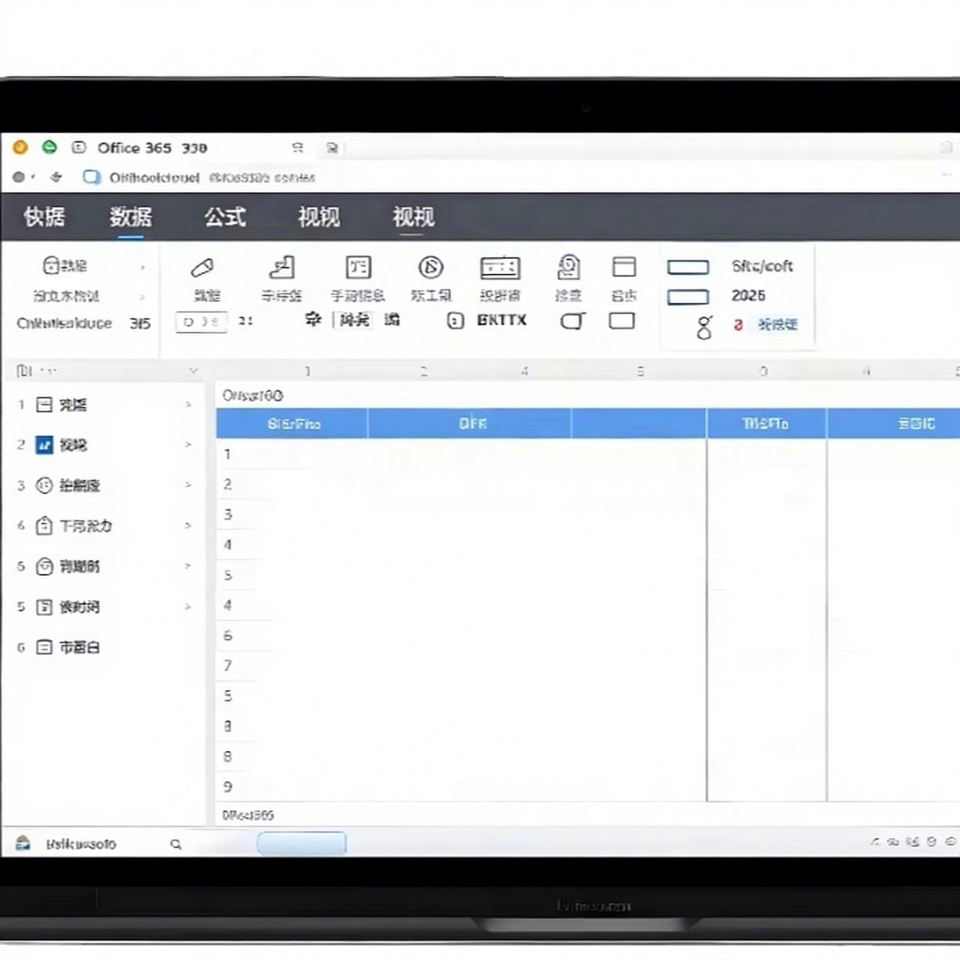
Task: Select the document icon in the second row numbered 5
Action: pos(44,607)
